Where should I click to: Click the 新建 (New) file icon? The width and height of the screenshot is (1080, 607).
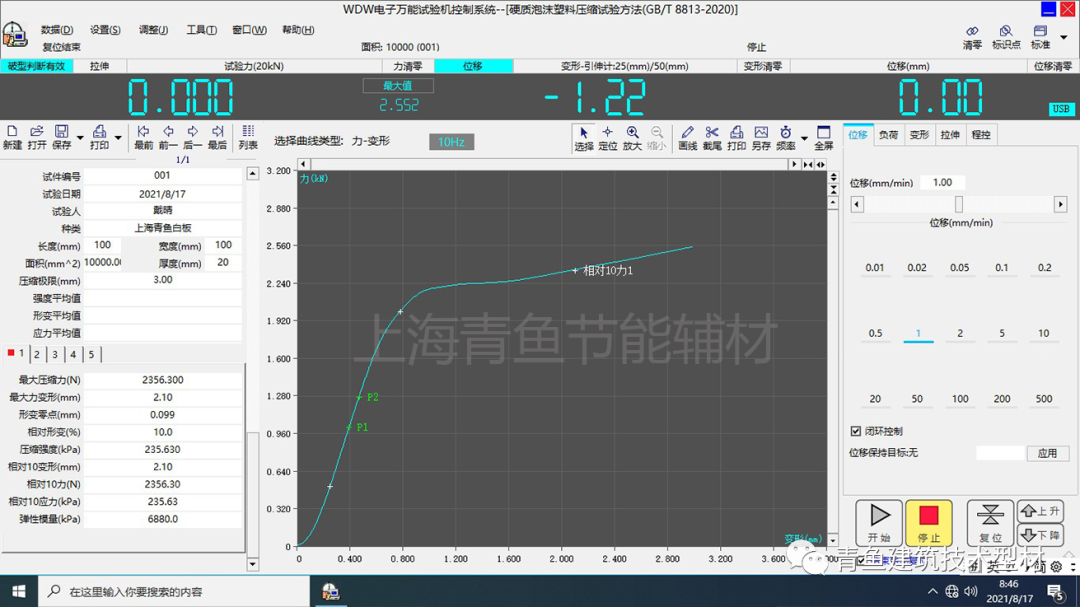click(x=12, y=137)
